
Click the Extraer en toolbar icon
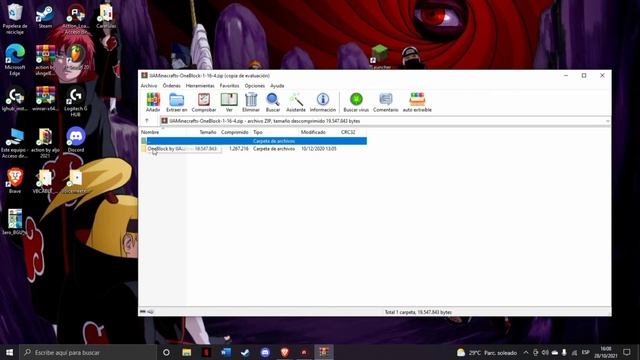pos(176,102)
